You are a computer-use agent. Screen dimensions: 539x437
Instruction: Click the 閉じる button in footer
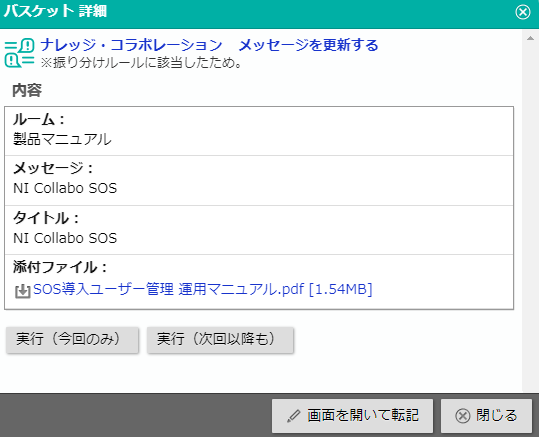coord(486,416)
